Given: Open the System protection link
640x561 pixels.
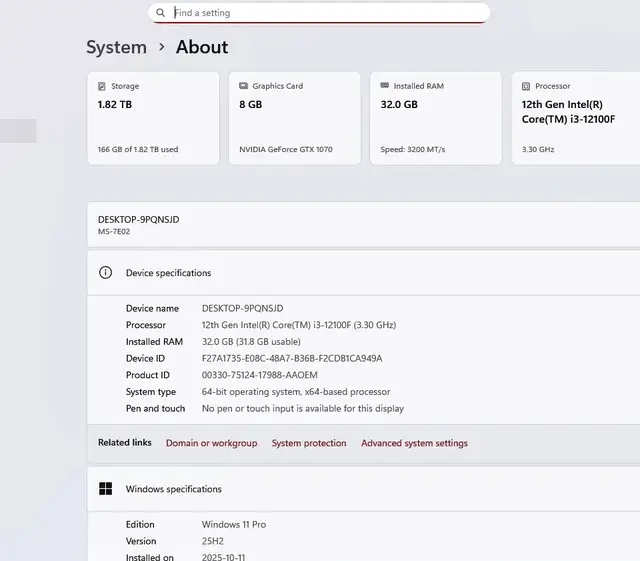Looking at the screenshot, I should 309,443.
